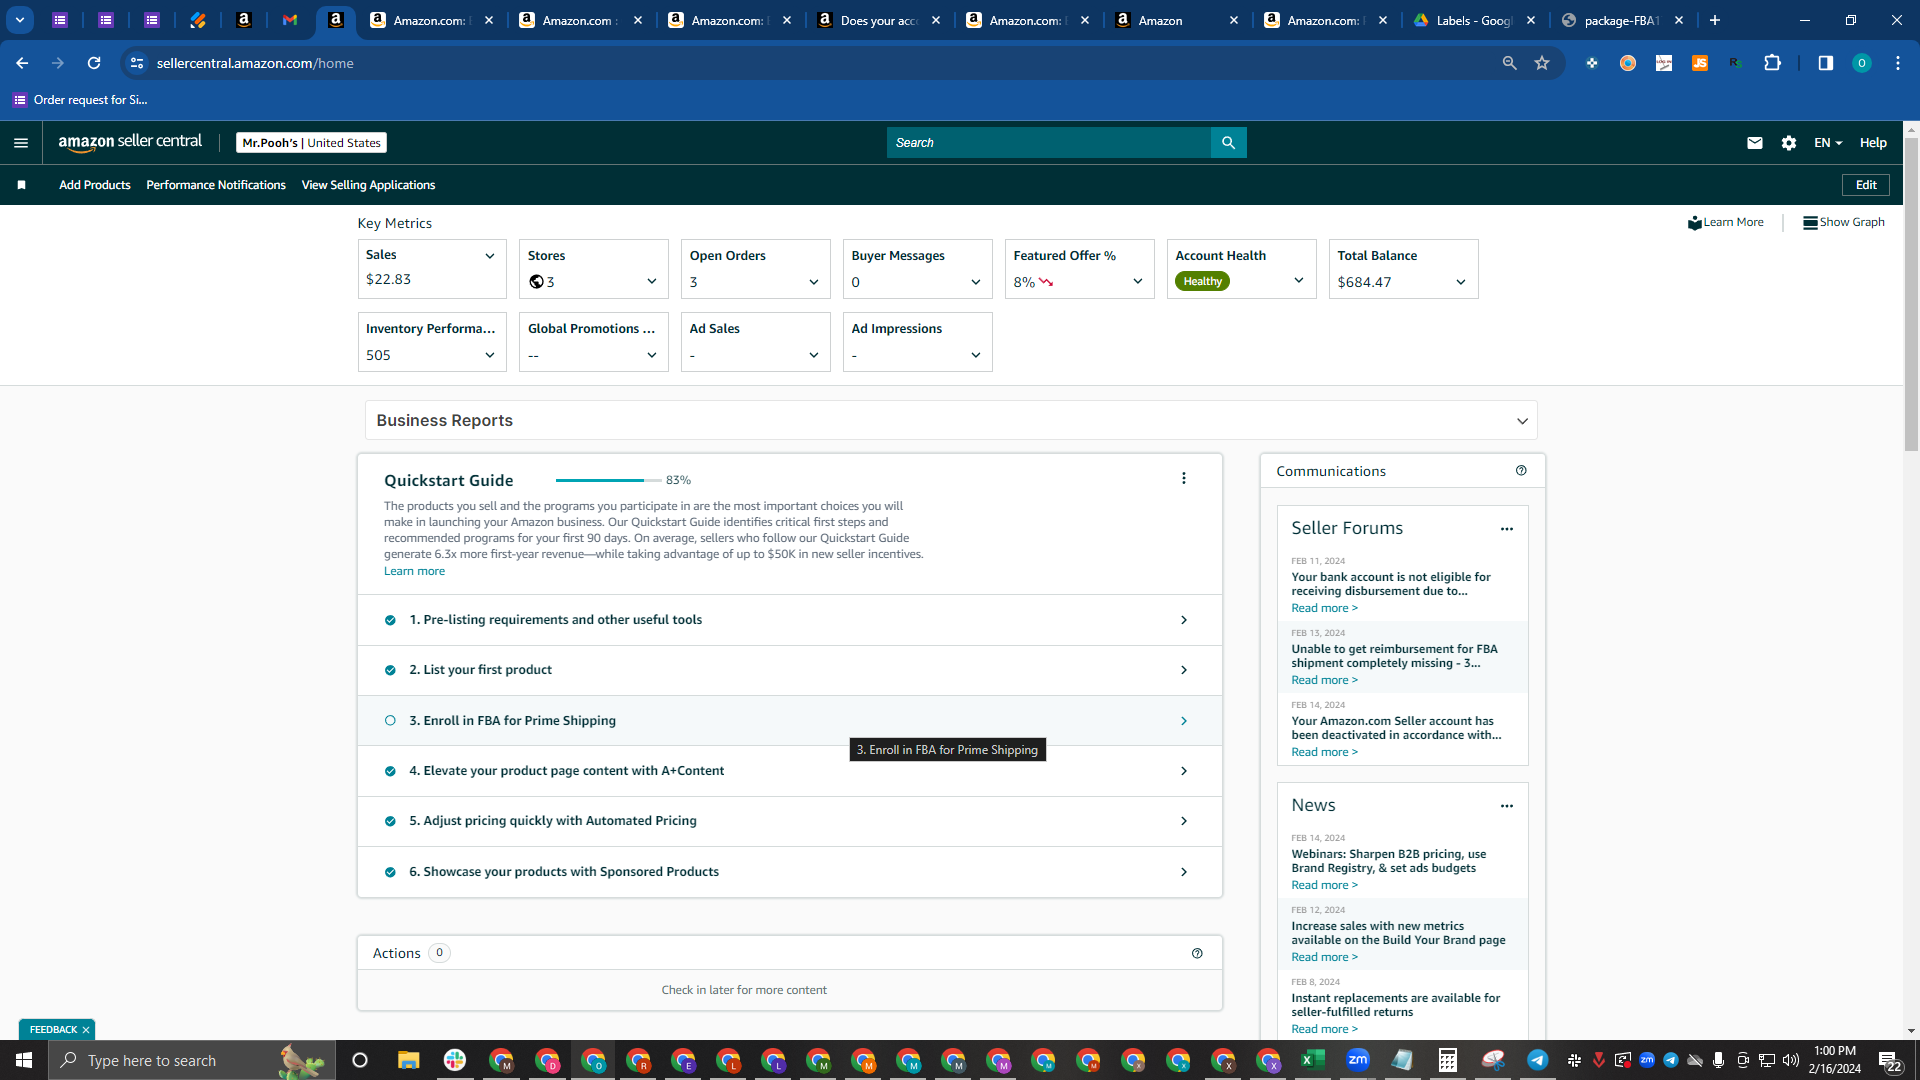Read more about bank account disbursement post
The height and width of the screenshot is (1080, 1920).
(1324, 608)
